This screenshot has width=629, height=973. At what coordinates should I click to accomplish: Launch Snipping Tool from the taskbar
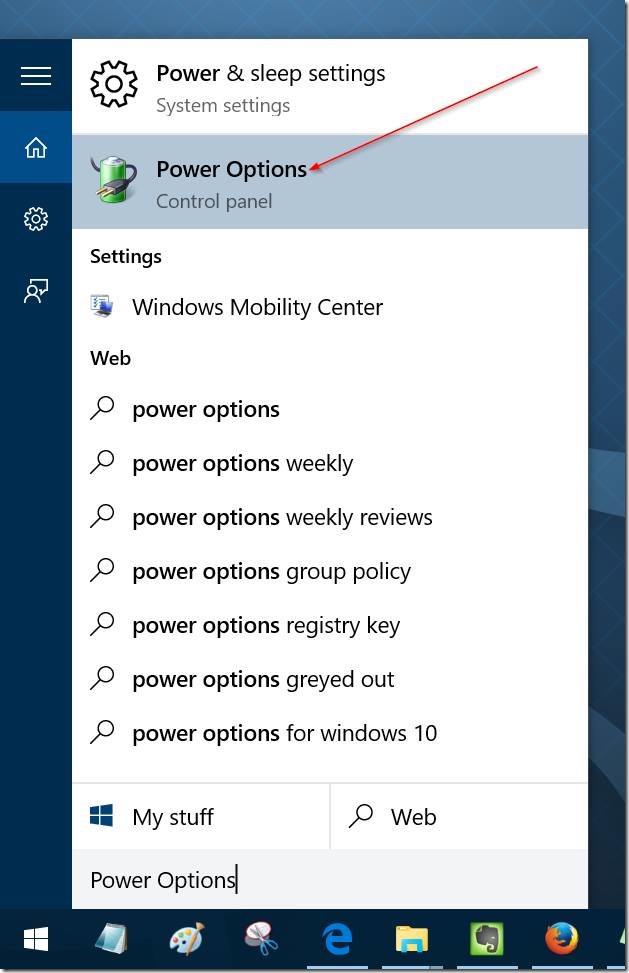pyautogui.click(x=260, y=939)
